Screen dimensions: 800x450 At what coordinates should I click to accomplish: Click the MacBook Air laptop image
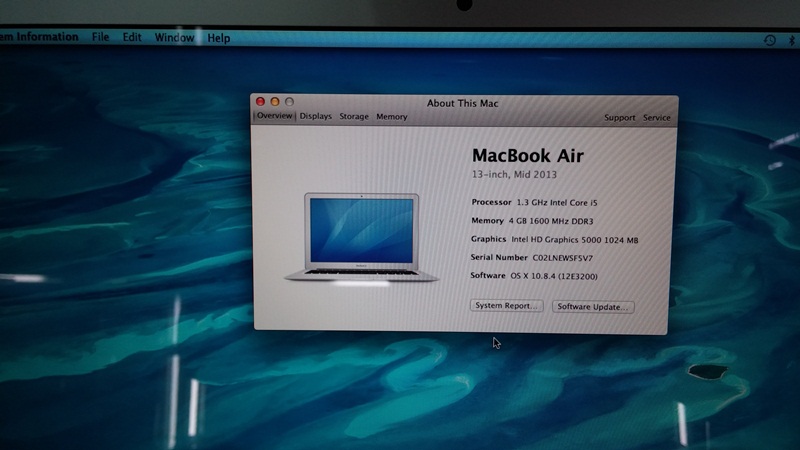click(x=361, y=237)
